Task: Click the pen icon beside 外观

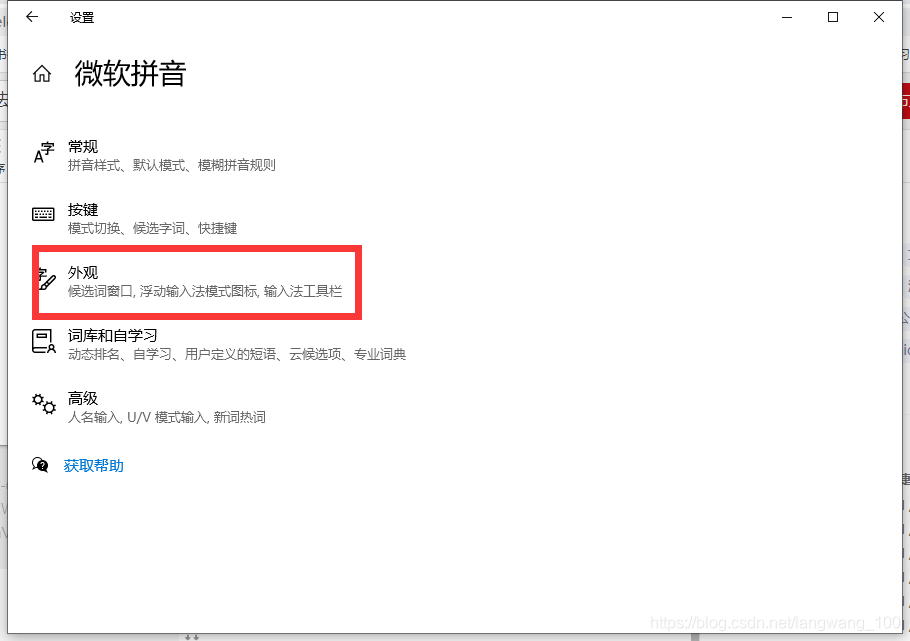Action: pos(45,280)
